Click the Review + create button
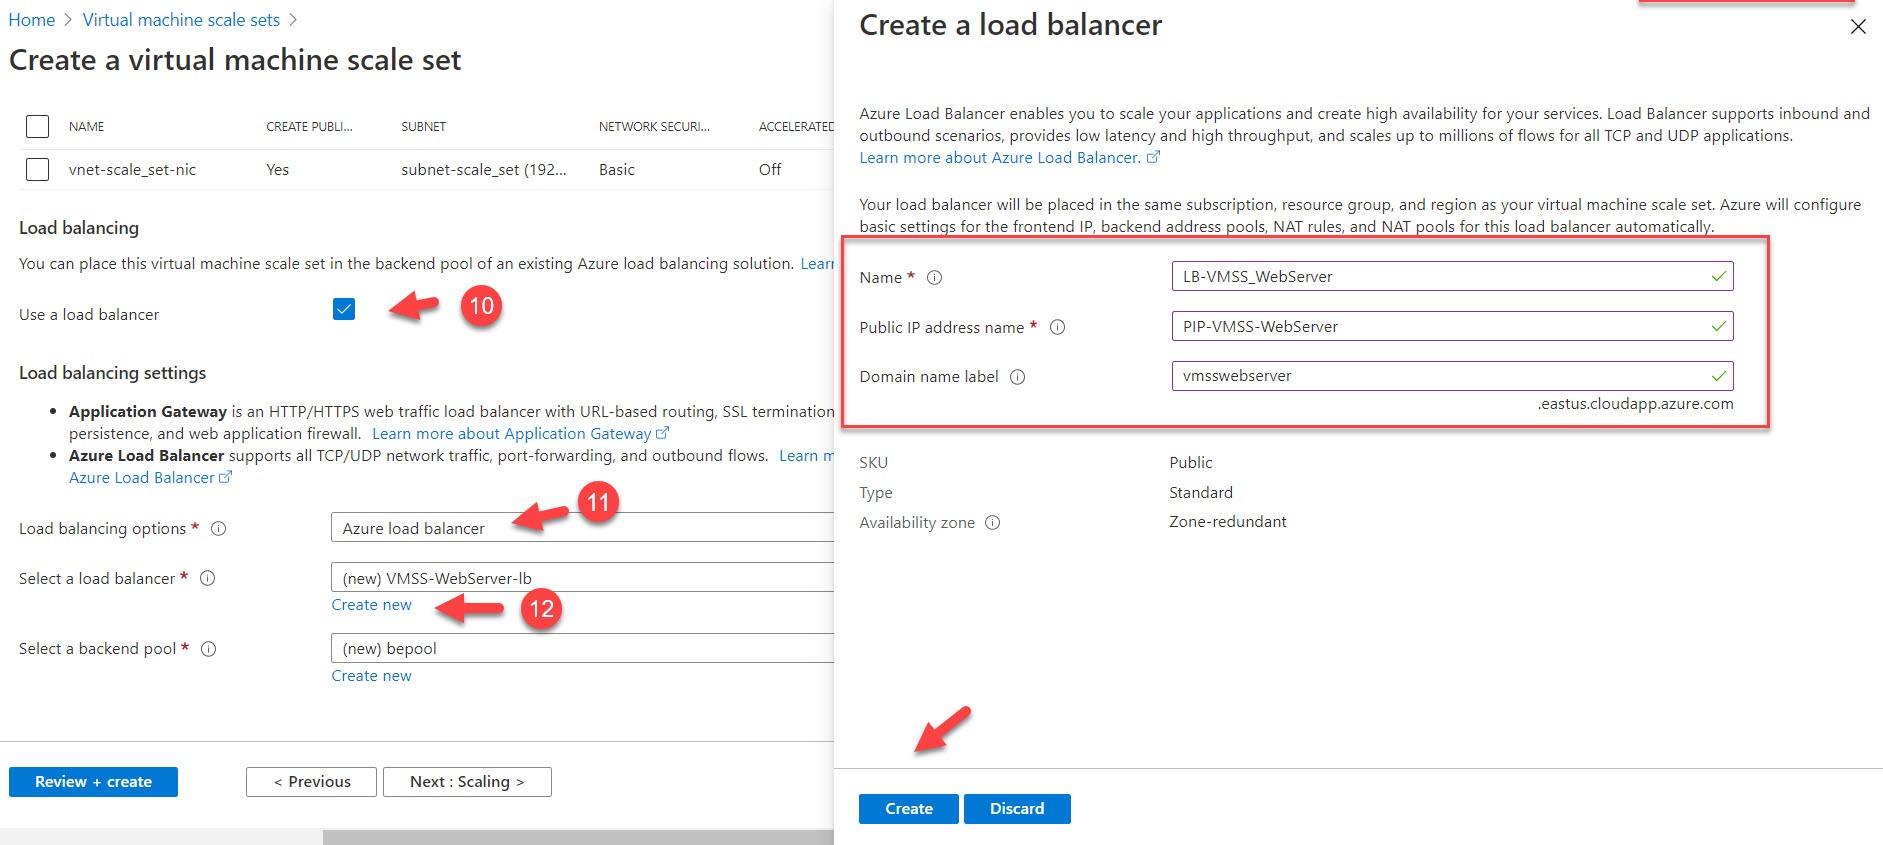The width and height of the screenshot is (1883, 845). click(x=93, y=782)
